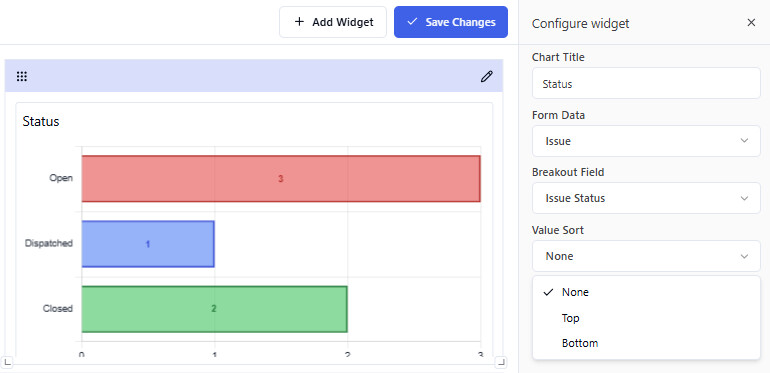The height and width of the screenshot is (373, 770).
Task: Click the Chart Title label
Action: (558, 57)
